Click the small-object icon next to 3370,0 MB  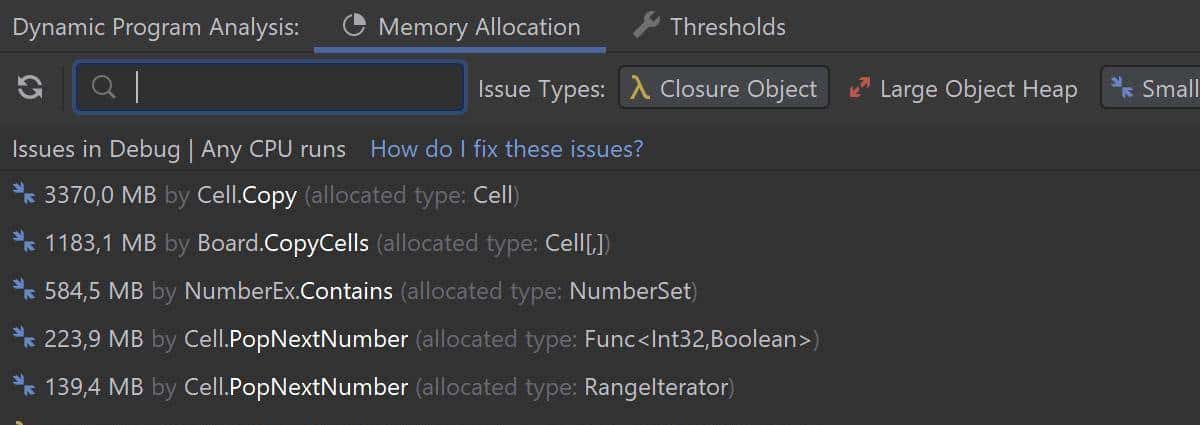24,194
